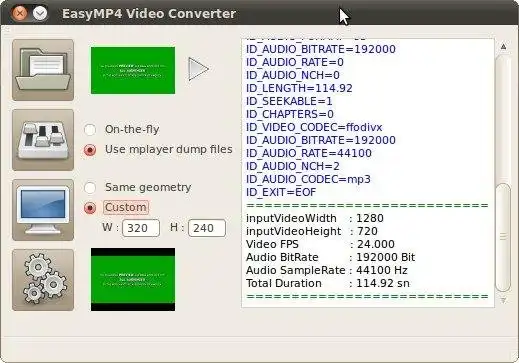Click the ID_LENGTH=114.92 line
Image resolution: width=519 pixels, height=363 pixels.
[299, 88]
